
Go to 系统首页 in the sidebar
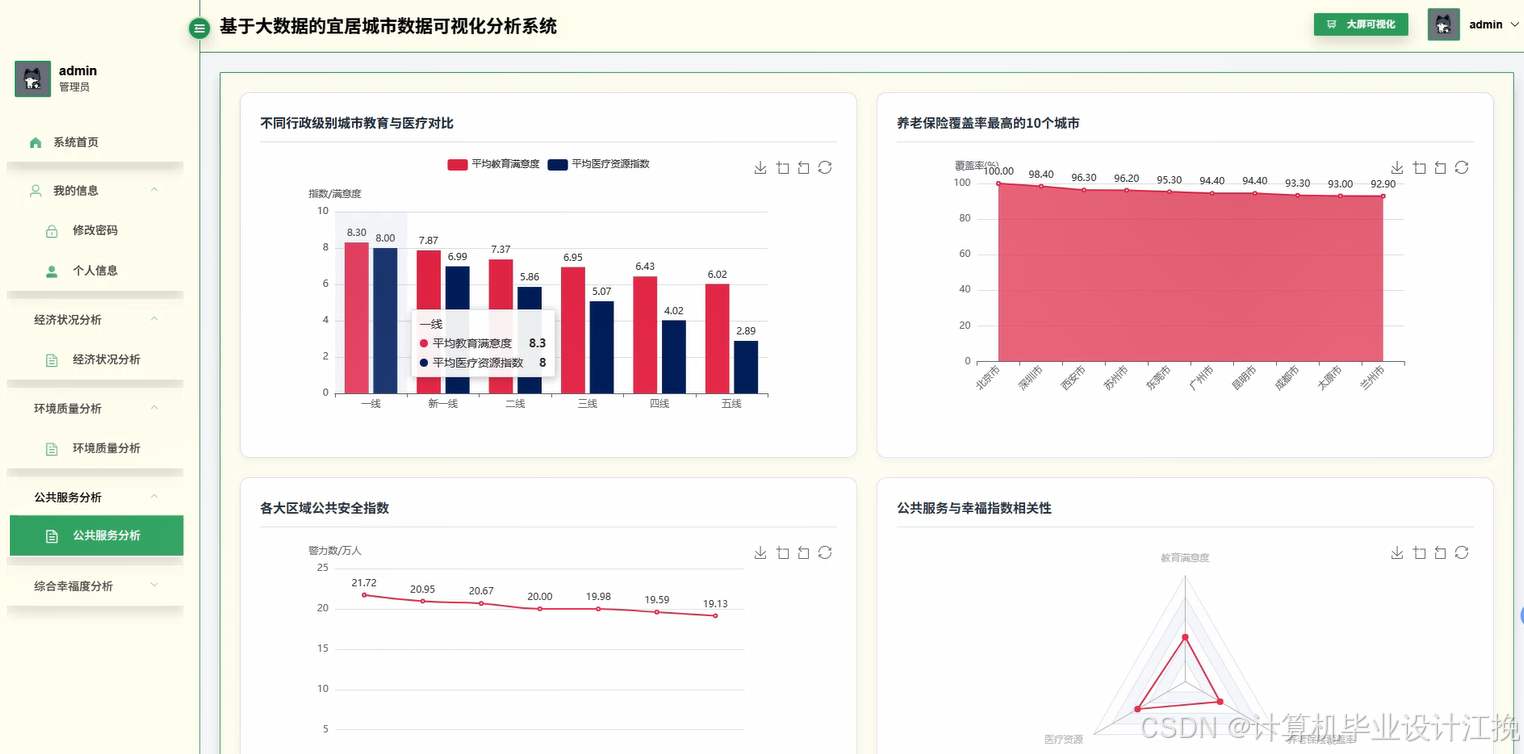tap(96, 142)
